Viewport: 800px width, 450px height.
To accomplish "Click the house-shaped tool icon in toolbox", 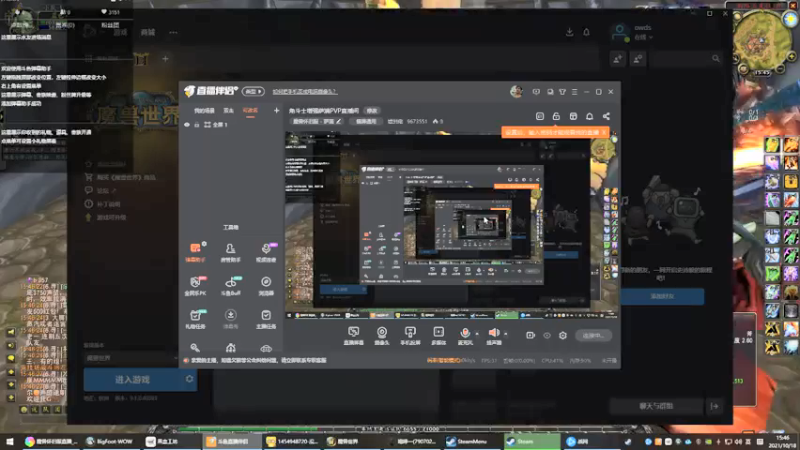I will pos(231,348).
